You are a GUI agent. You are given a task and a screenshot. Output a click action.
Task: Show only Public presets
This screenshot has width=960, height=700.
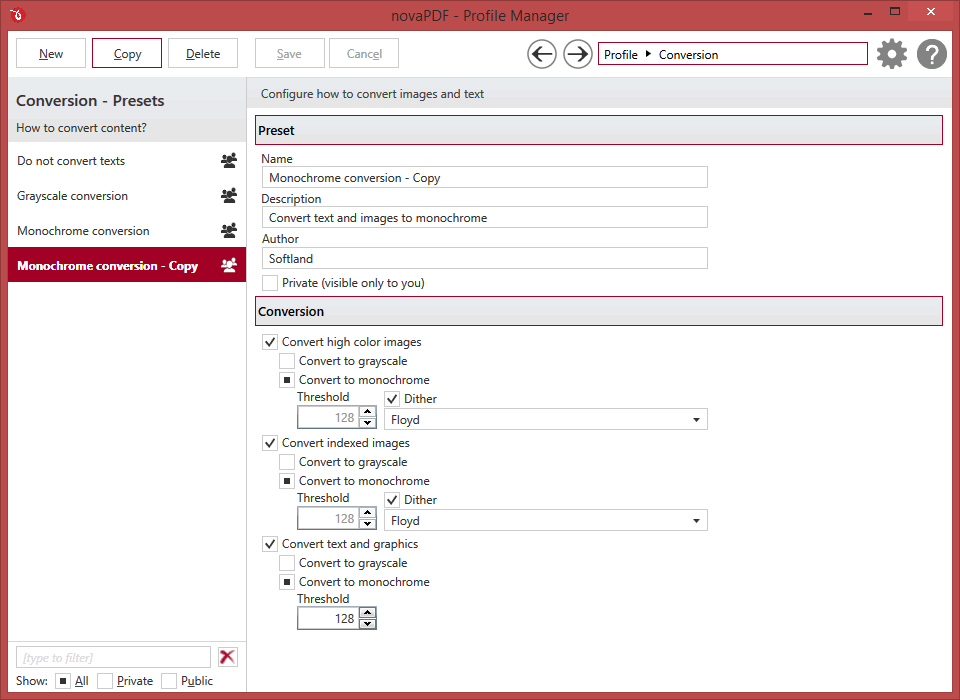[x=169, y=680]
